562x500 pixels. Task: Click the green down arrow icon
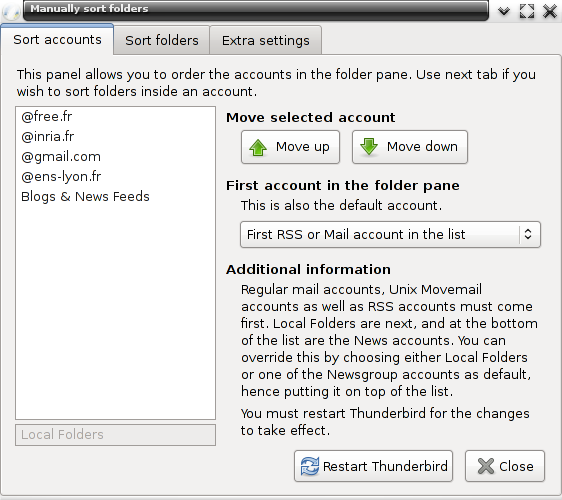point(369,147)
